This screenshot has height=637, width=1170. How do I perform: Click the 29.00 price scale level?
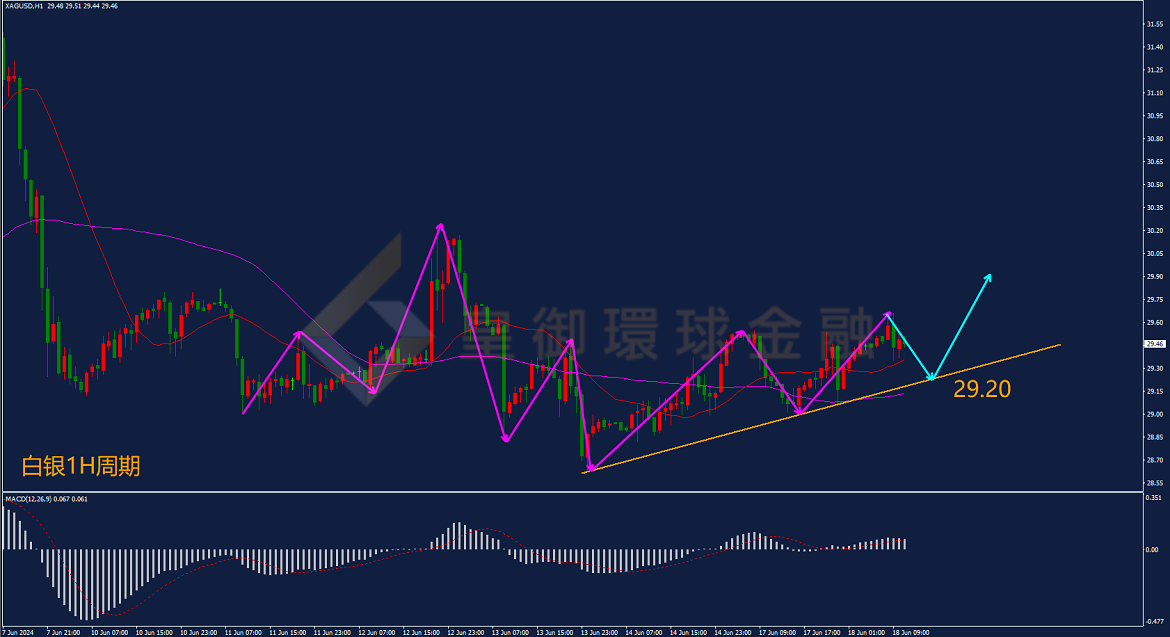point(1154,414)
